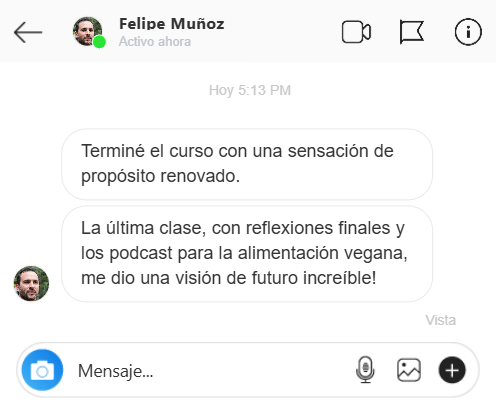Start a video call with Felipe Muñoz
The image size is (496, 415).
tap(356, 32)
